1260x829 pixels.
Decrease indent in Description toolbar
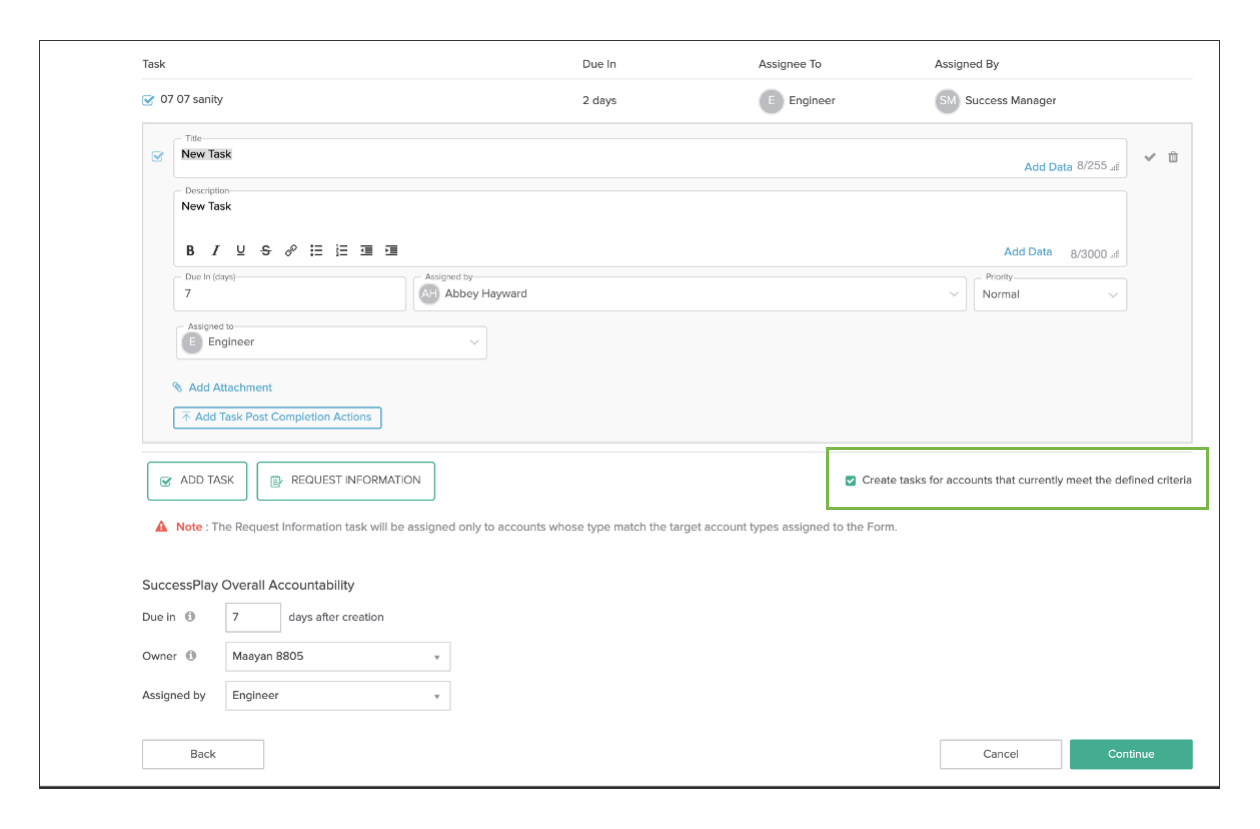point(366,251)
